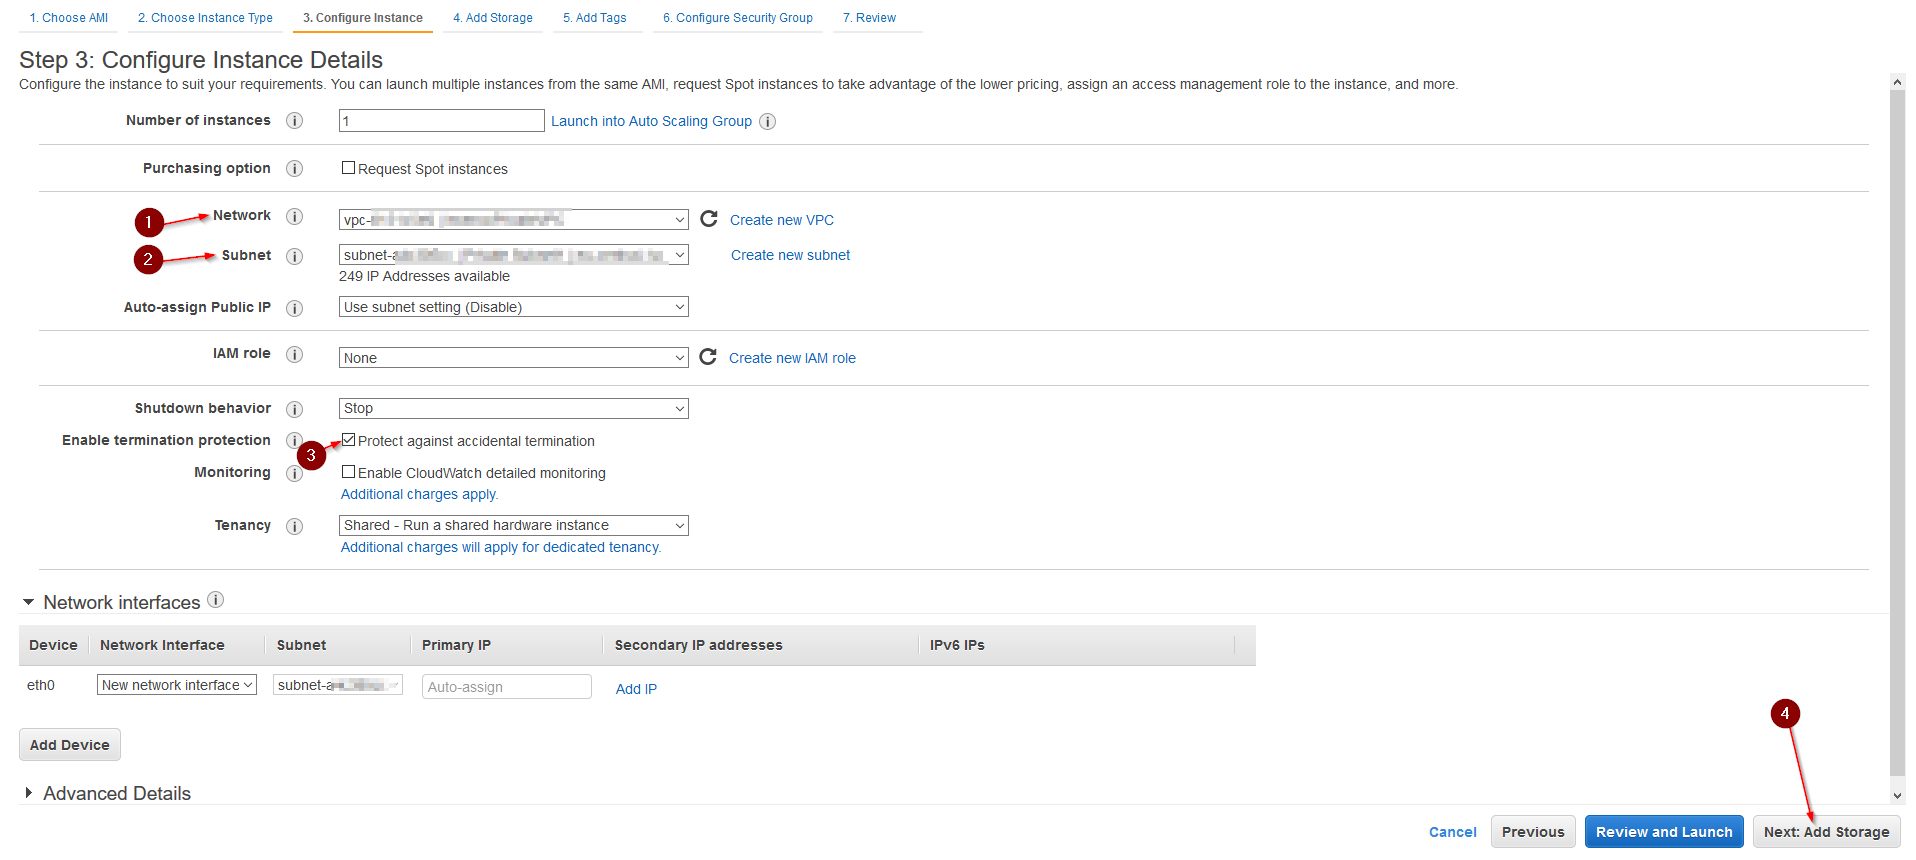Click the info icon beside Number of instances
This screenshot has width=1916, height=860.
tap(294, 121)
